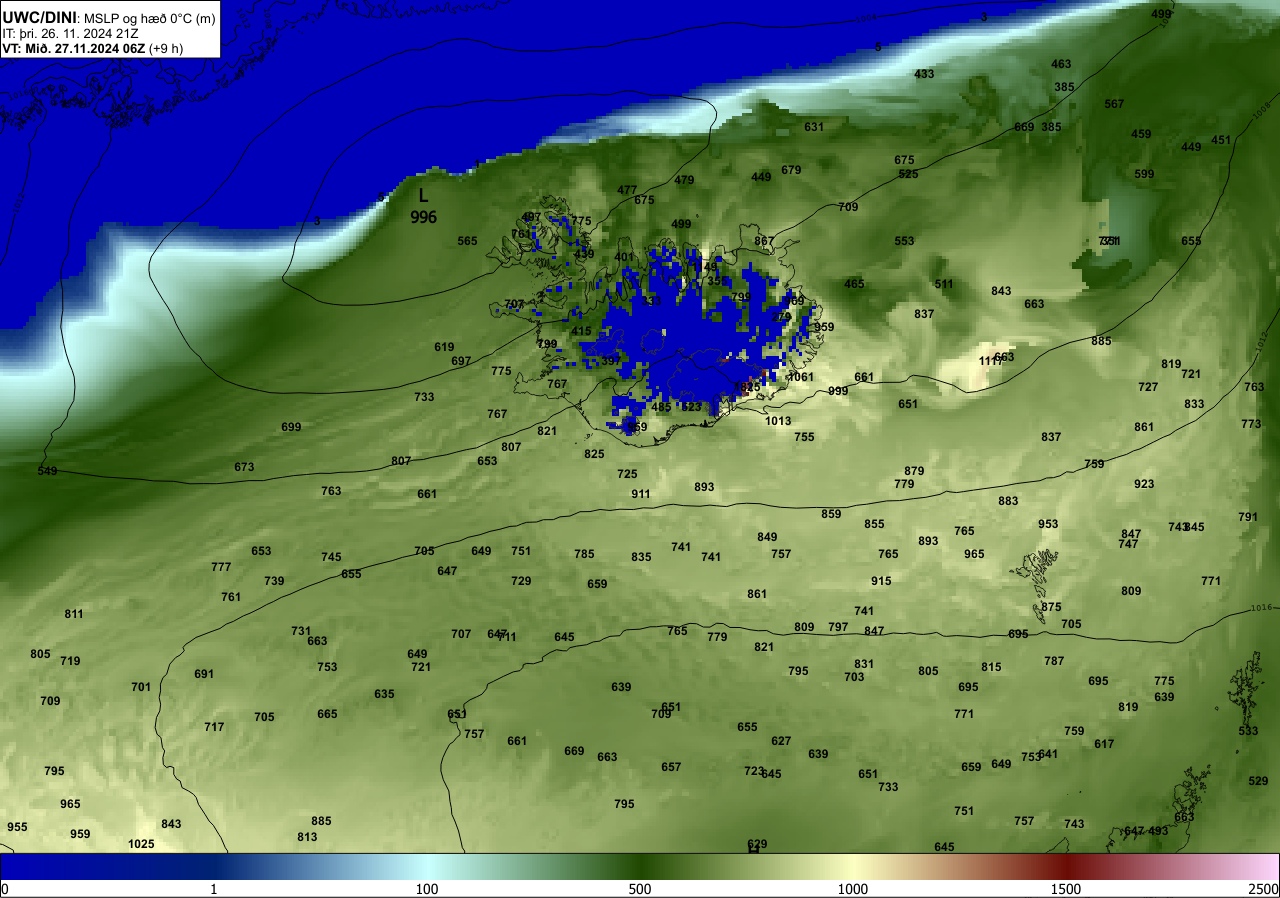Click the 785 map value
1280x898 pixels.
584,555
